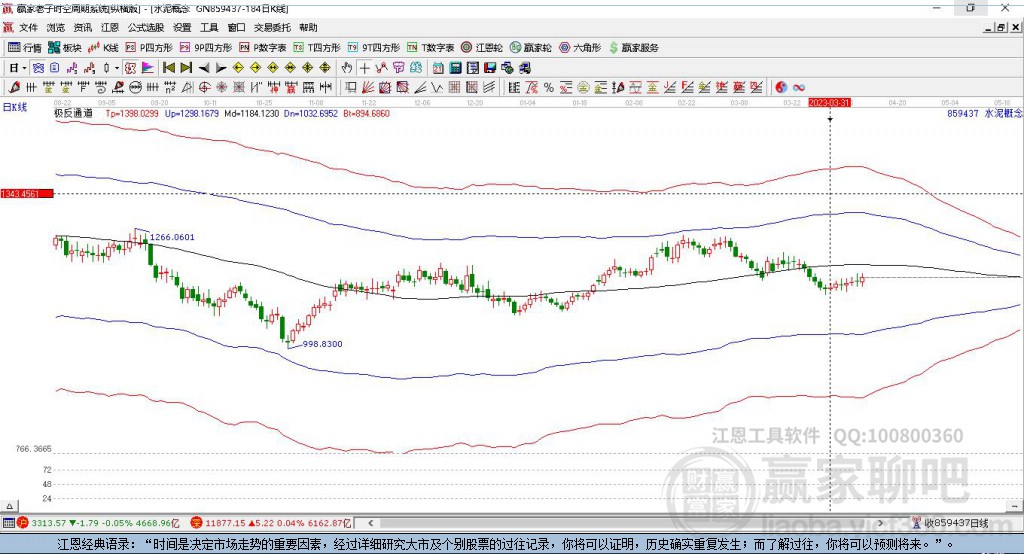The width and height of the screenshot is (1024, 554).
Task: Toggle the crosshair cursor tool
Action: click(364, 68)
